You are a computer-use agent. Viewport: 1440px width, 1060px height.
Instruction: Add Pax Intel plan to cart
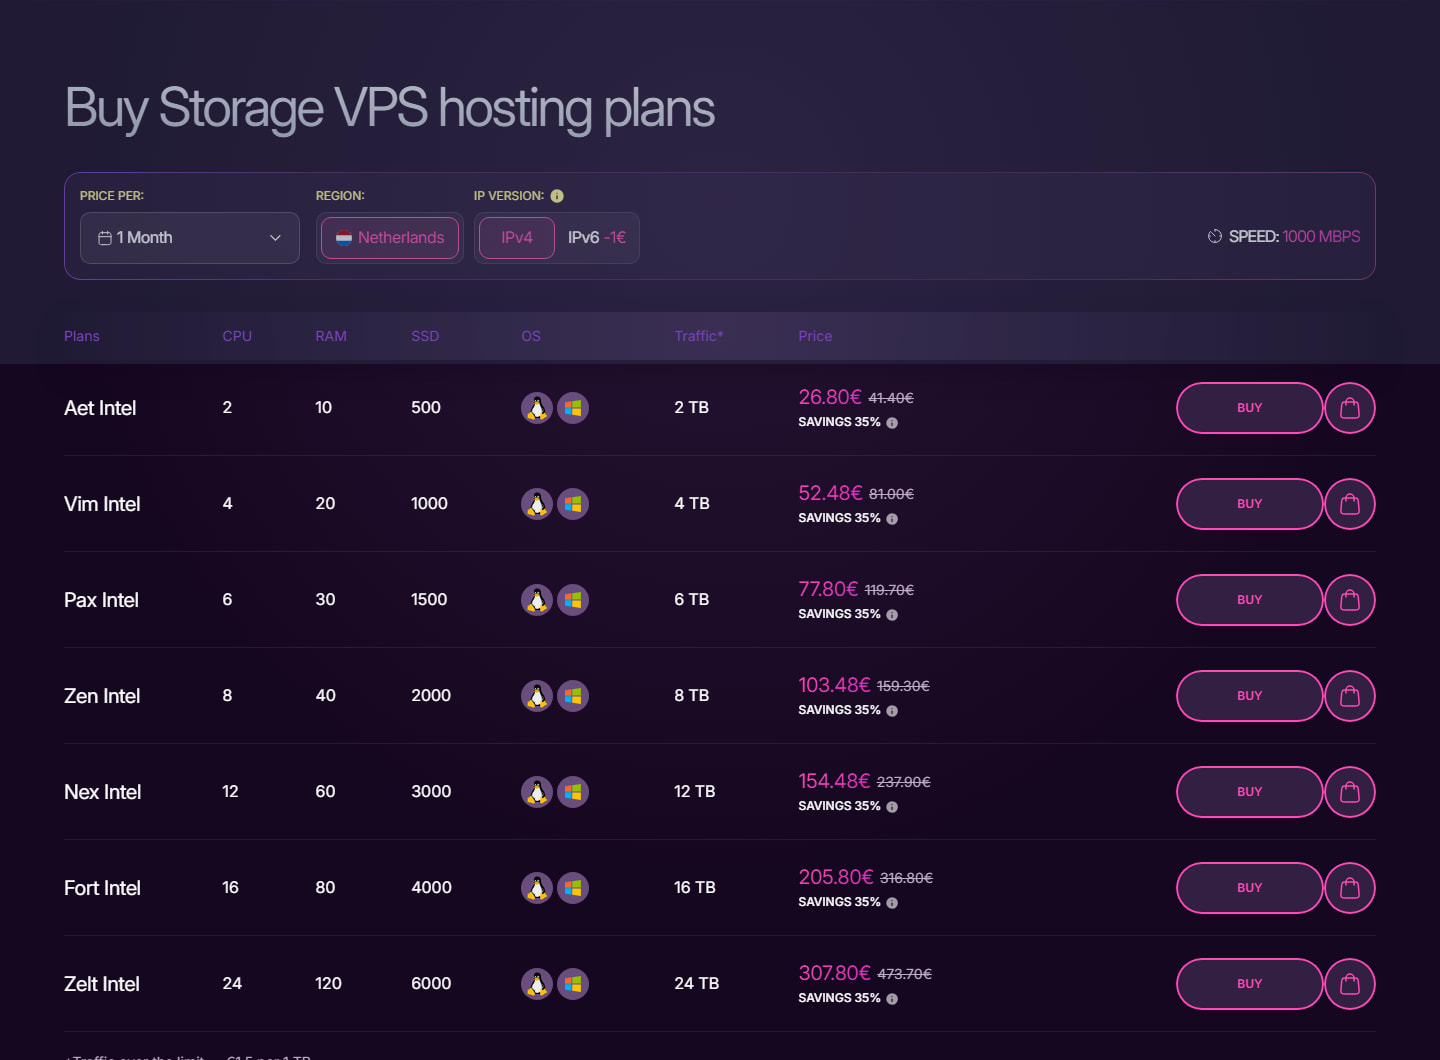(x=1350, y=600)
